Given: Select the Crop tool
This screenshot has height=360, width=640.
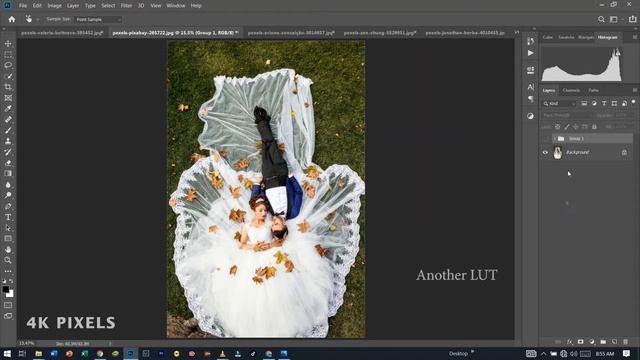Looking at the screenshot, I should [x=8, y=87].
